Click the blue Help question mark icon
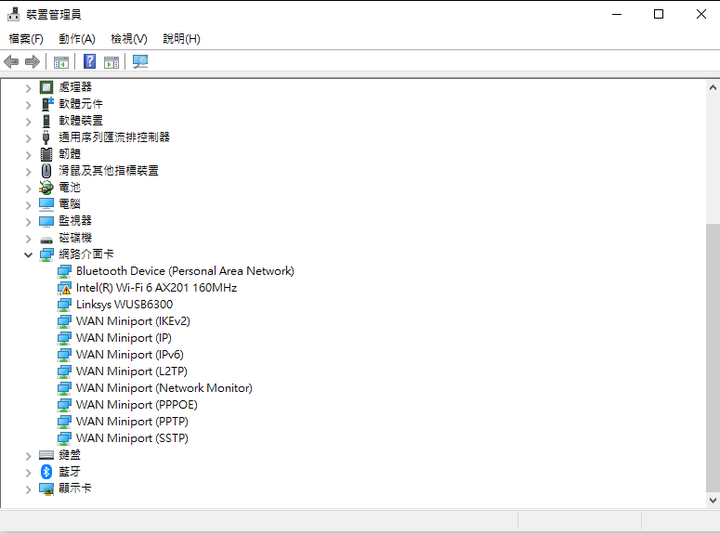Image resolution: width=720 pixels, height=534 pixels. coord(90,61)
